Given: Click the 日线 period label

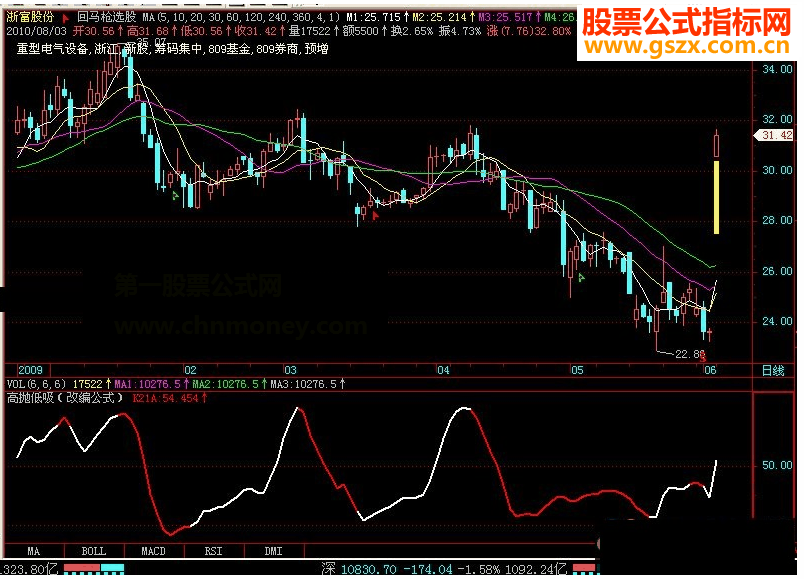Looking at the screenshot, I should point(773,370).
